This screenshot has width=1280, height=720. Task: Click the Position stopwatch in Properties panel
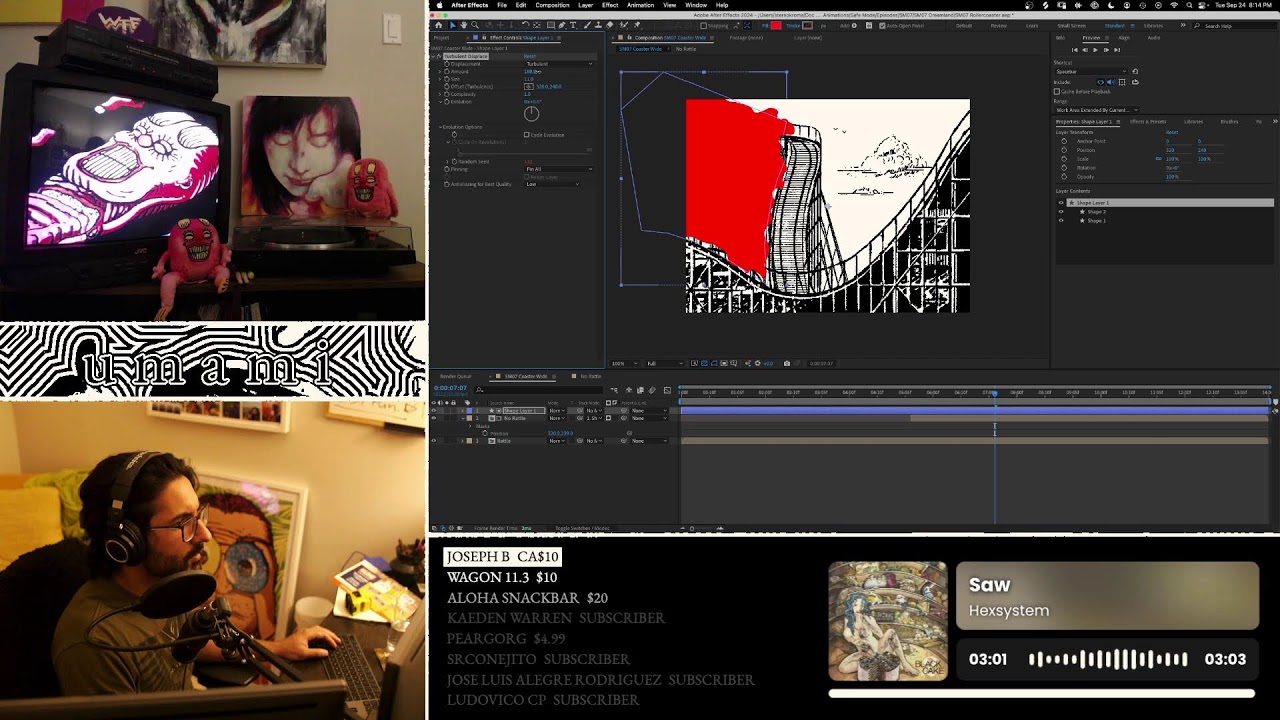pos(1064,150)
